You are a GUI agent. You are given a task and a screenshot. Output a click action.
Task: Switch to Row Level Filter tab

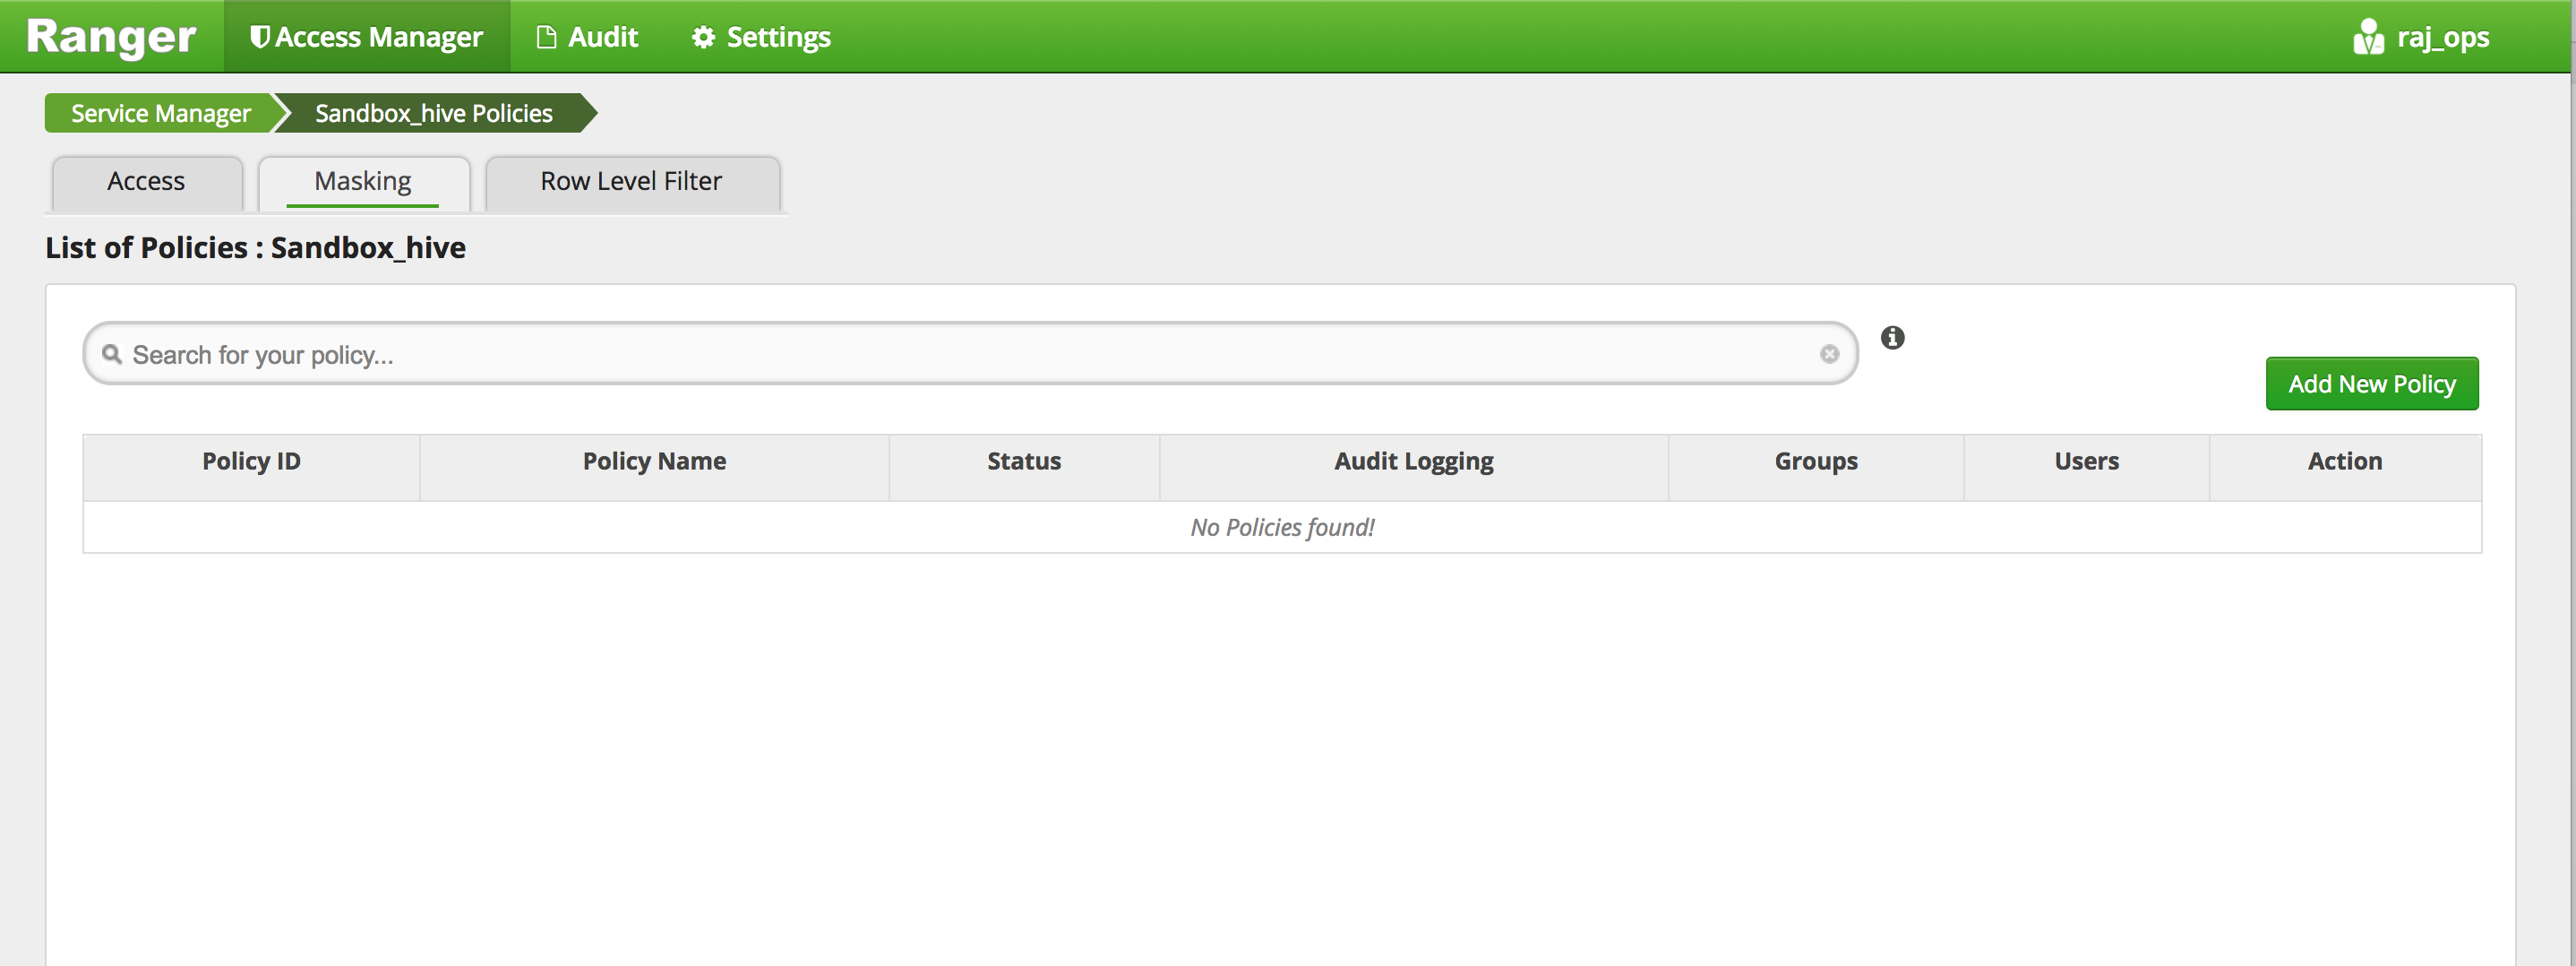[x=632, y=182]
